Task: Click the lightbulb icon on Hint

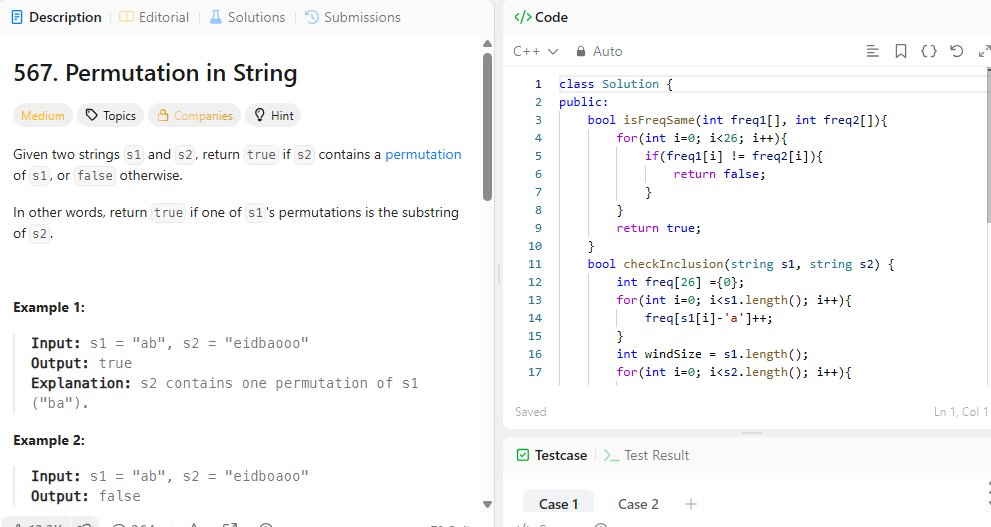Action: (259, 115)
